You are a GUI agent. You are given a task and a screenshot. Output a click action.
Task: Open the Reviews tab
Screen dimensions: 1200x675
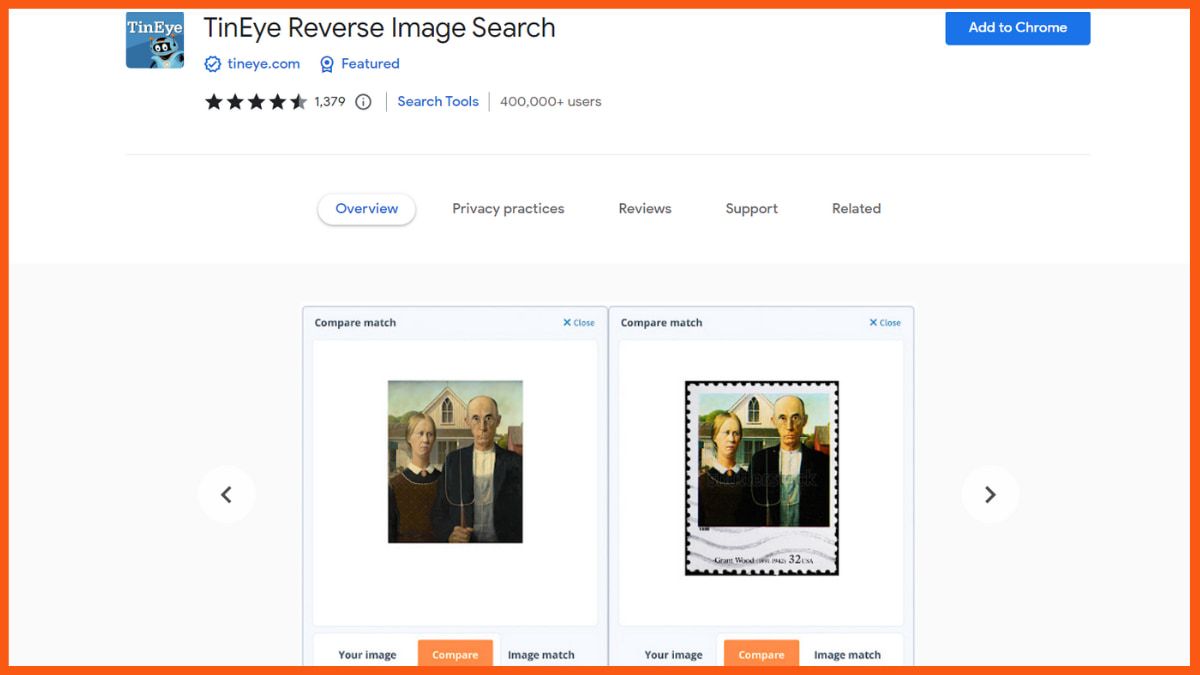(x=645, y=209)
